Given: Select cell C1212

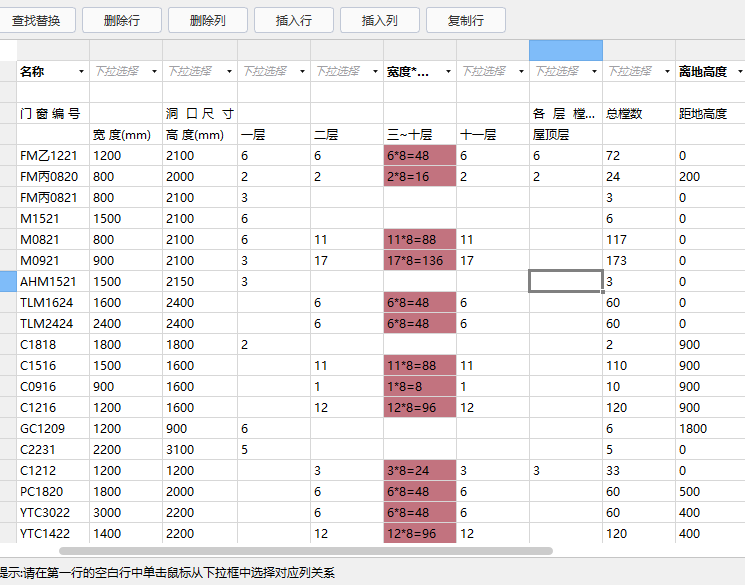Looking at the screenshot, I should [53, 470].
